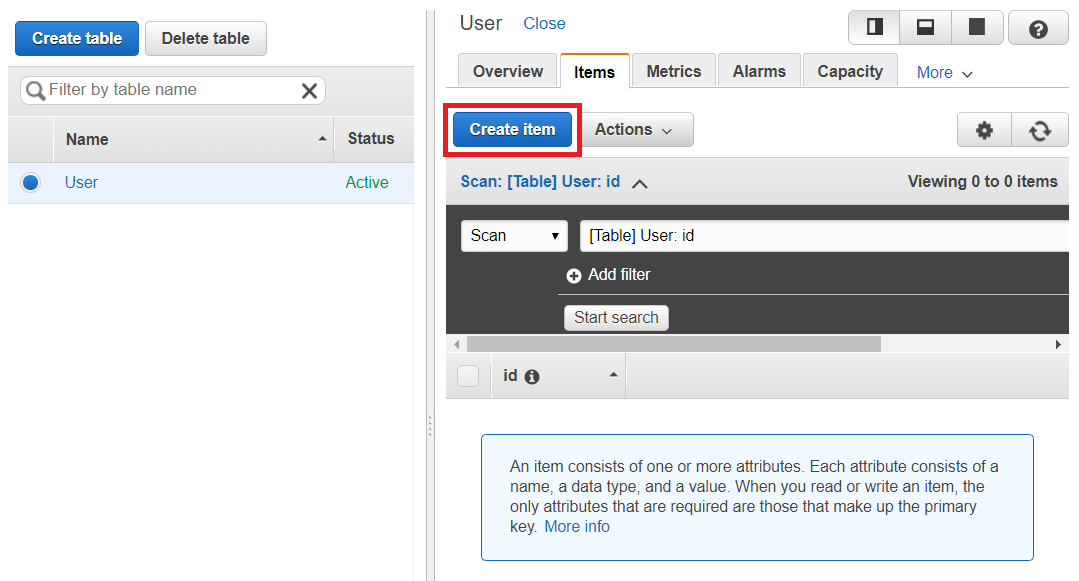Click the Scan: [Table] User: id heading

click(x=540, y=182)
